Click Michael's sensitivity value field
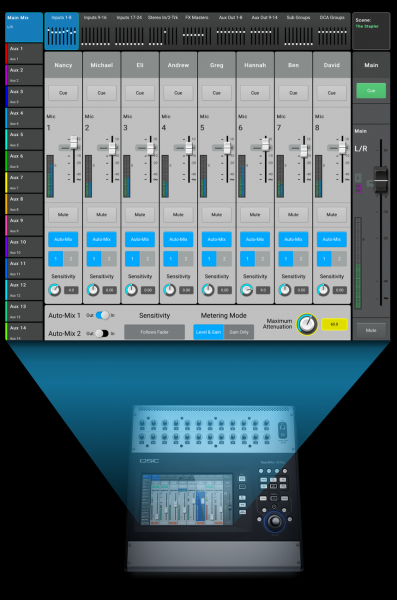Viewport: 397px width, 600px height. pos(109,290)
